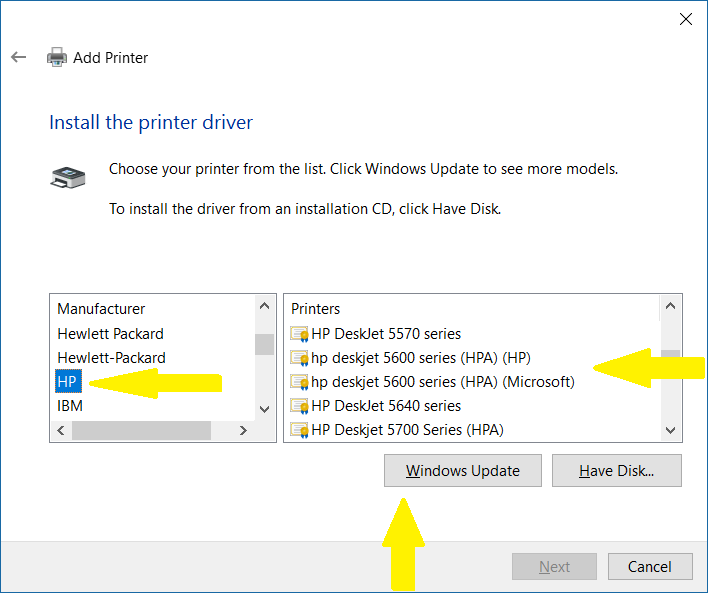Click the Manufacturer column header
The width and height of the screenshot is (708, 593).
pyautogui.click(x=101, y=309)
